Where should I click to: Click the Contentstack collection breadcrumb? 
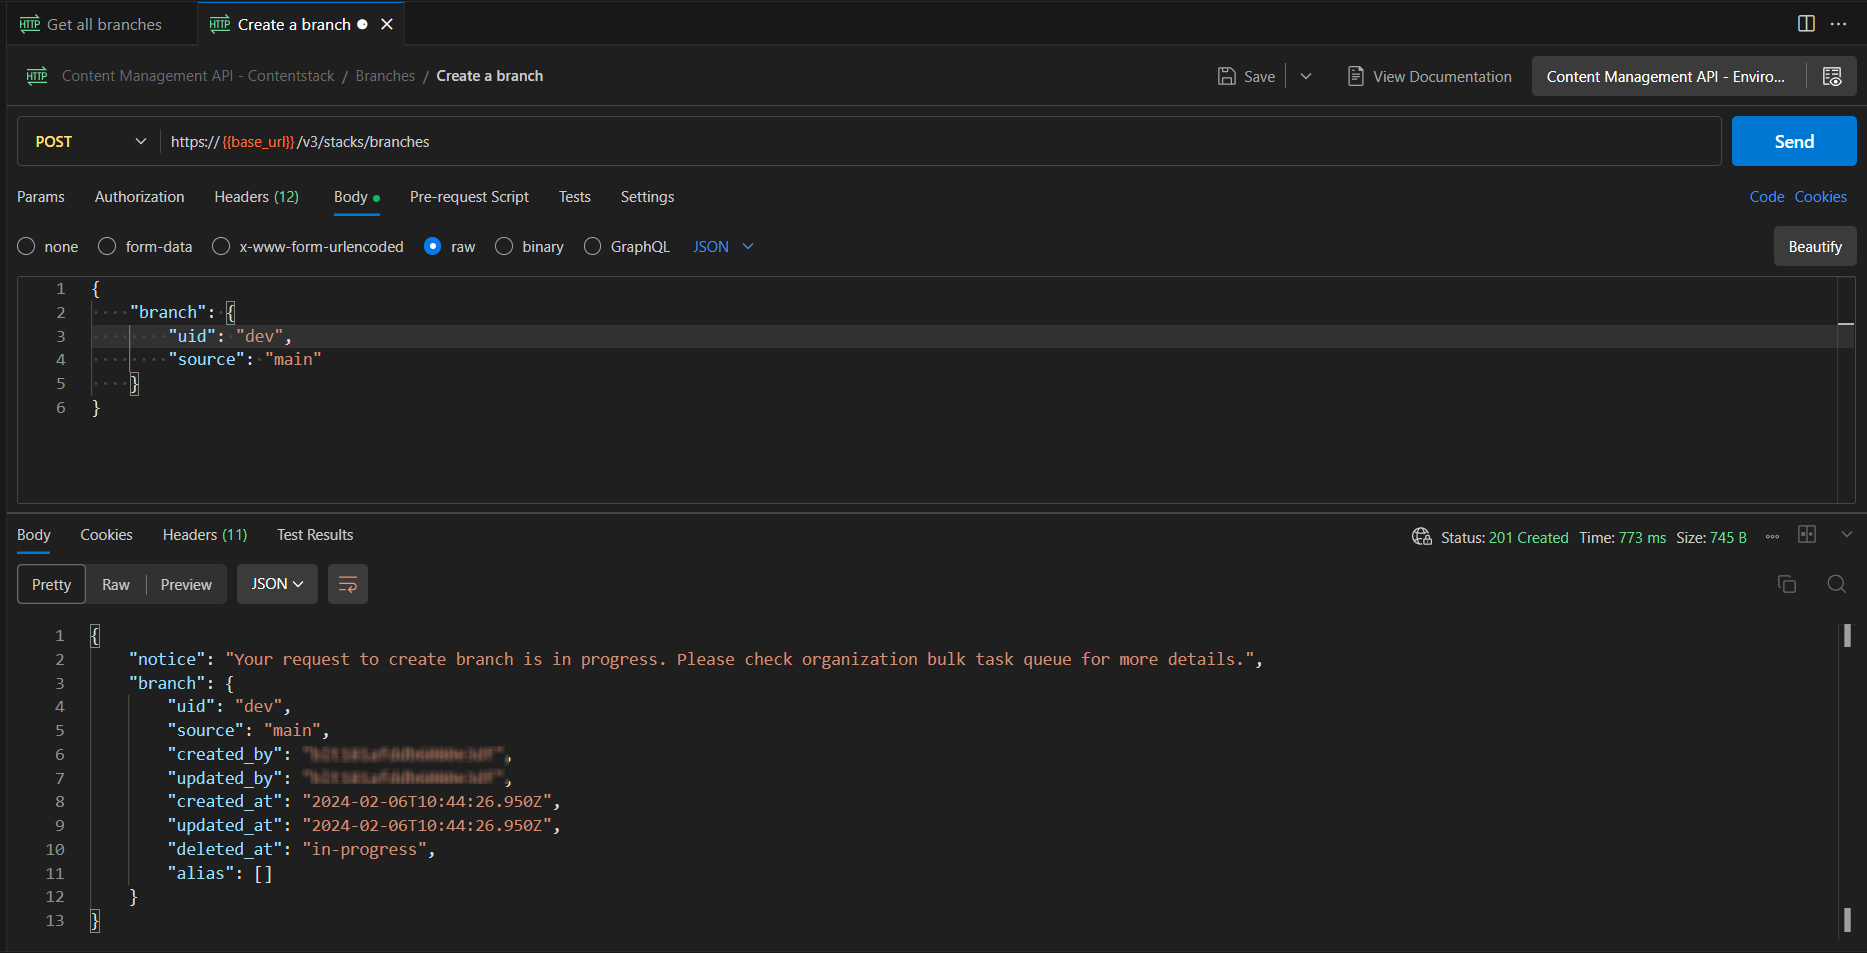coord(198,76)
